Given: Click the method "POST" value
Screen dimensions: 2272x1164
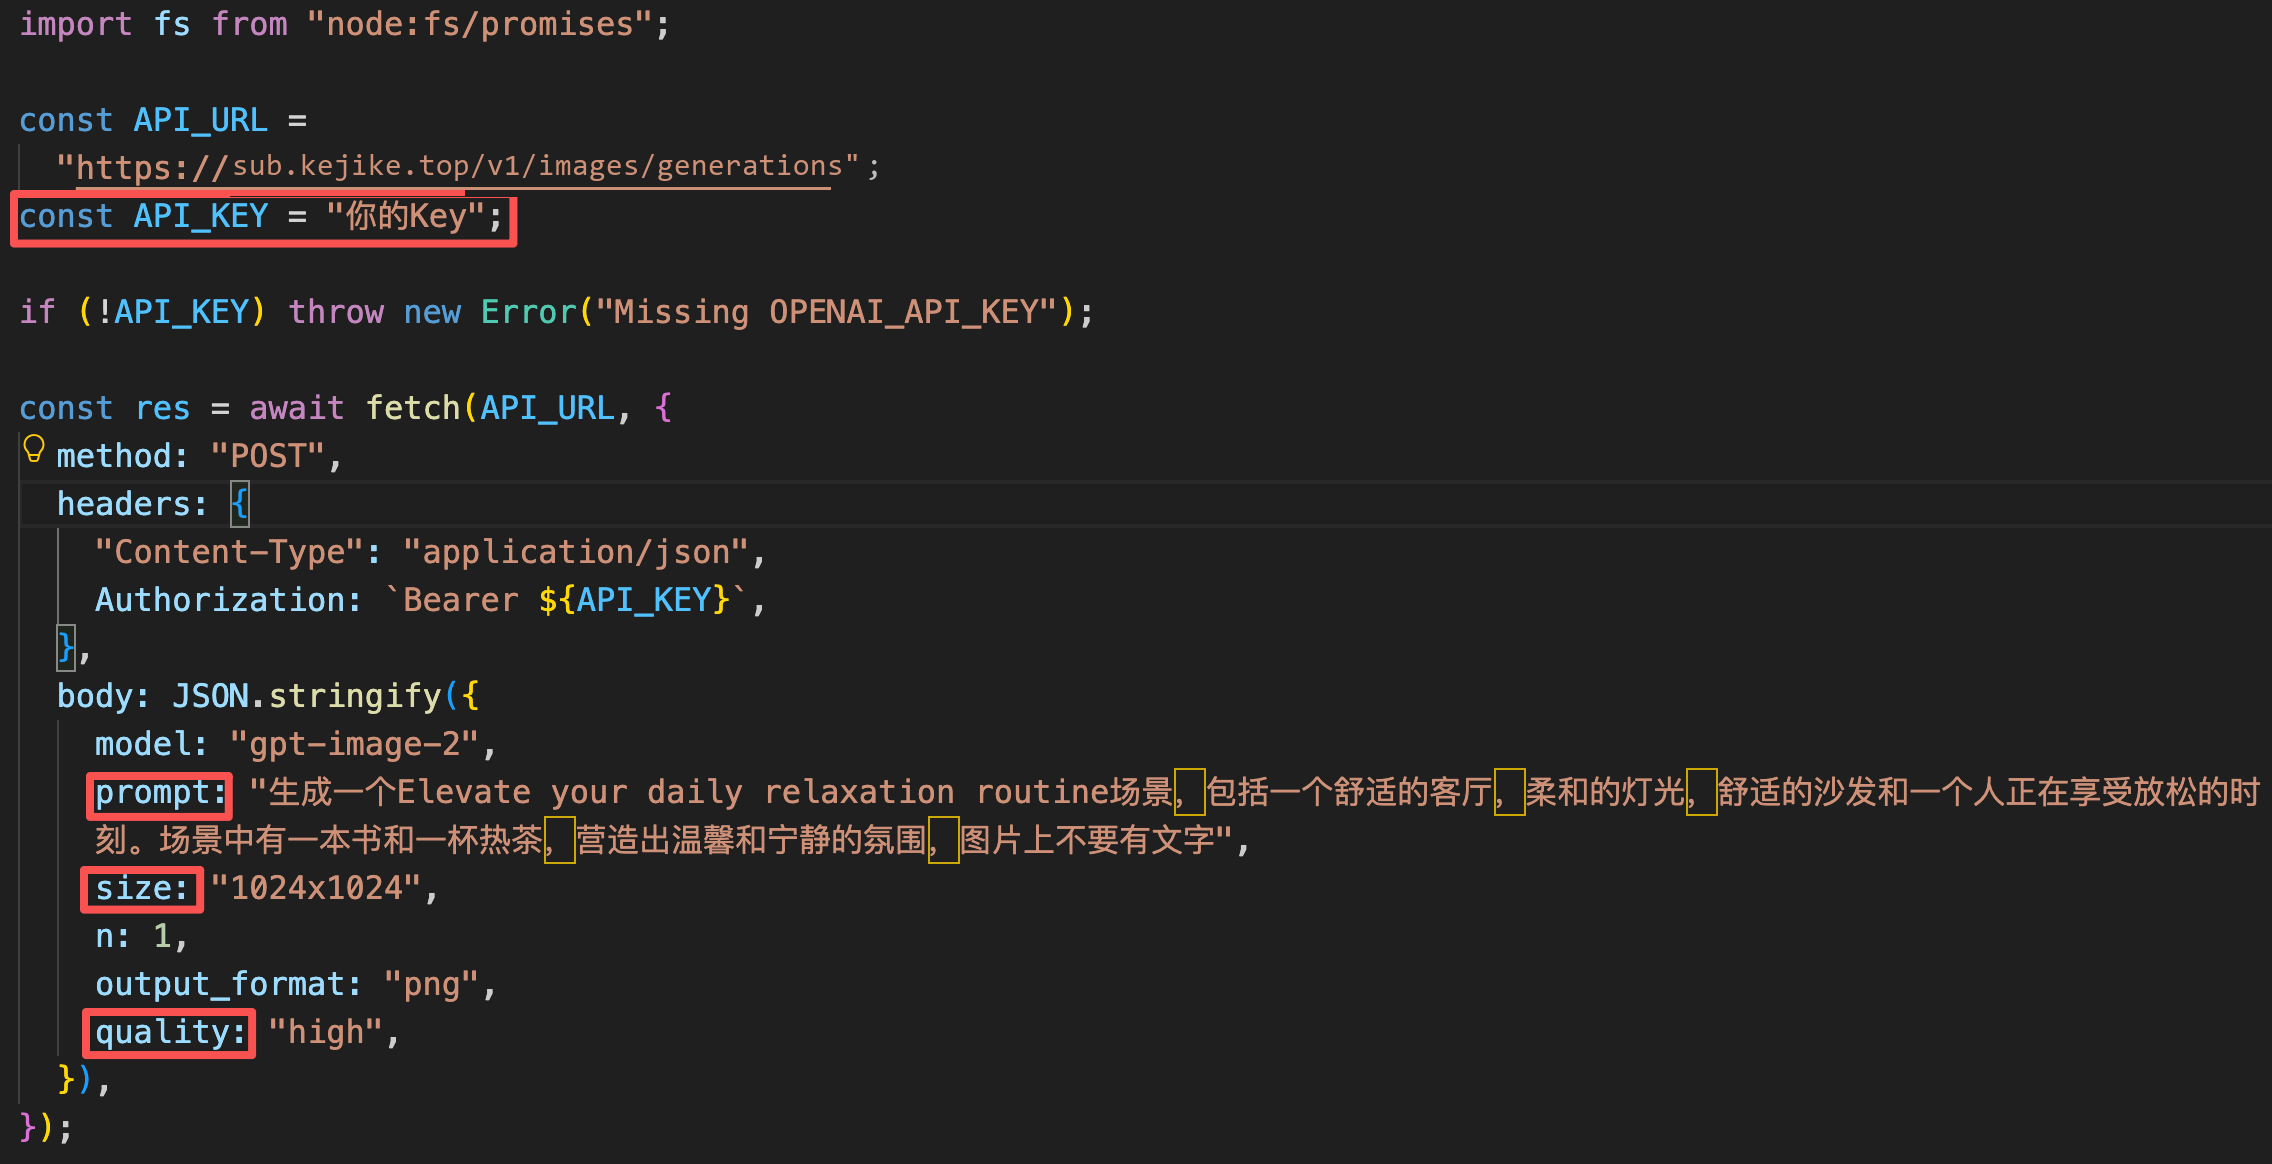Looking at the screenshot, I should (x=267, y=456).
